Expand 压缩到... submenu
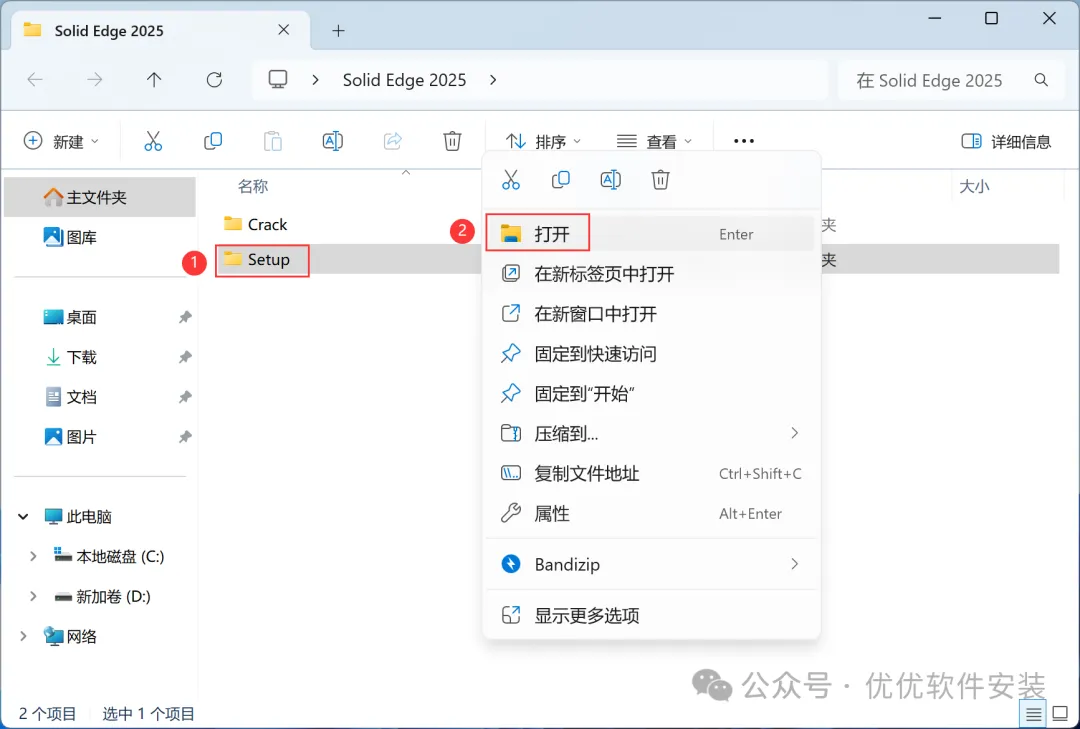 coord(795,433)
